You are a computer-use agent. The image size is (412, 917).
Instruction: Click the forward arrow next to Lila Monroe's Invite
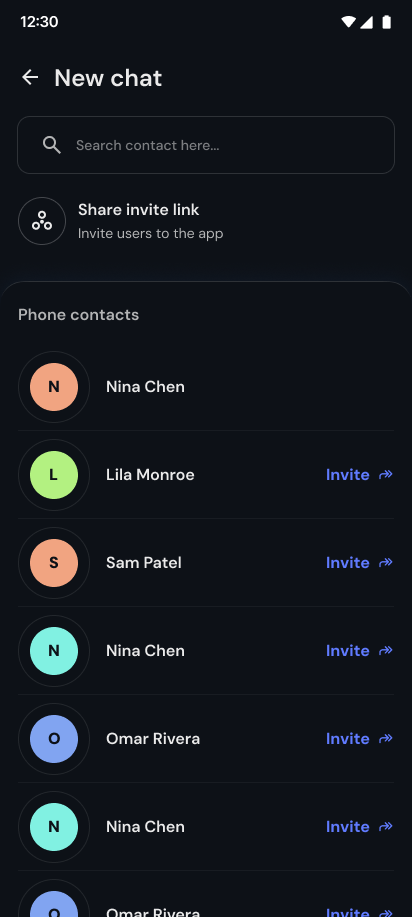coord(386,474)
